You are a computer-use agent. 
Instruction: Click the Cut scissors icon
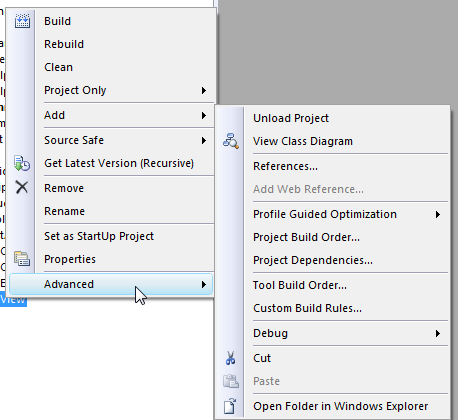pos(231,358)
